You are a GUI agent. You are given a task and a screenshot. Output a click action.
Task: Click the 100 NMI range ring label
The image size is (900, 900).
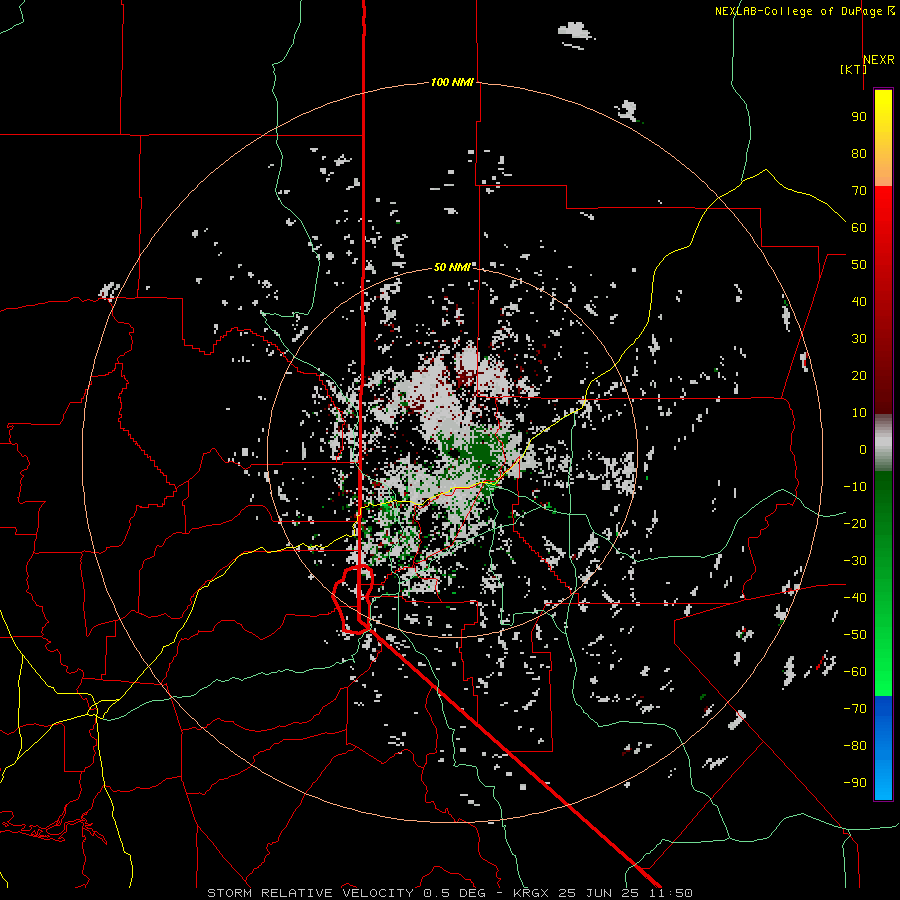[452, 83]
